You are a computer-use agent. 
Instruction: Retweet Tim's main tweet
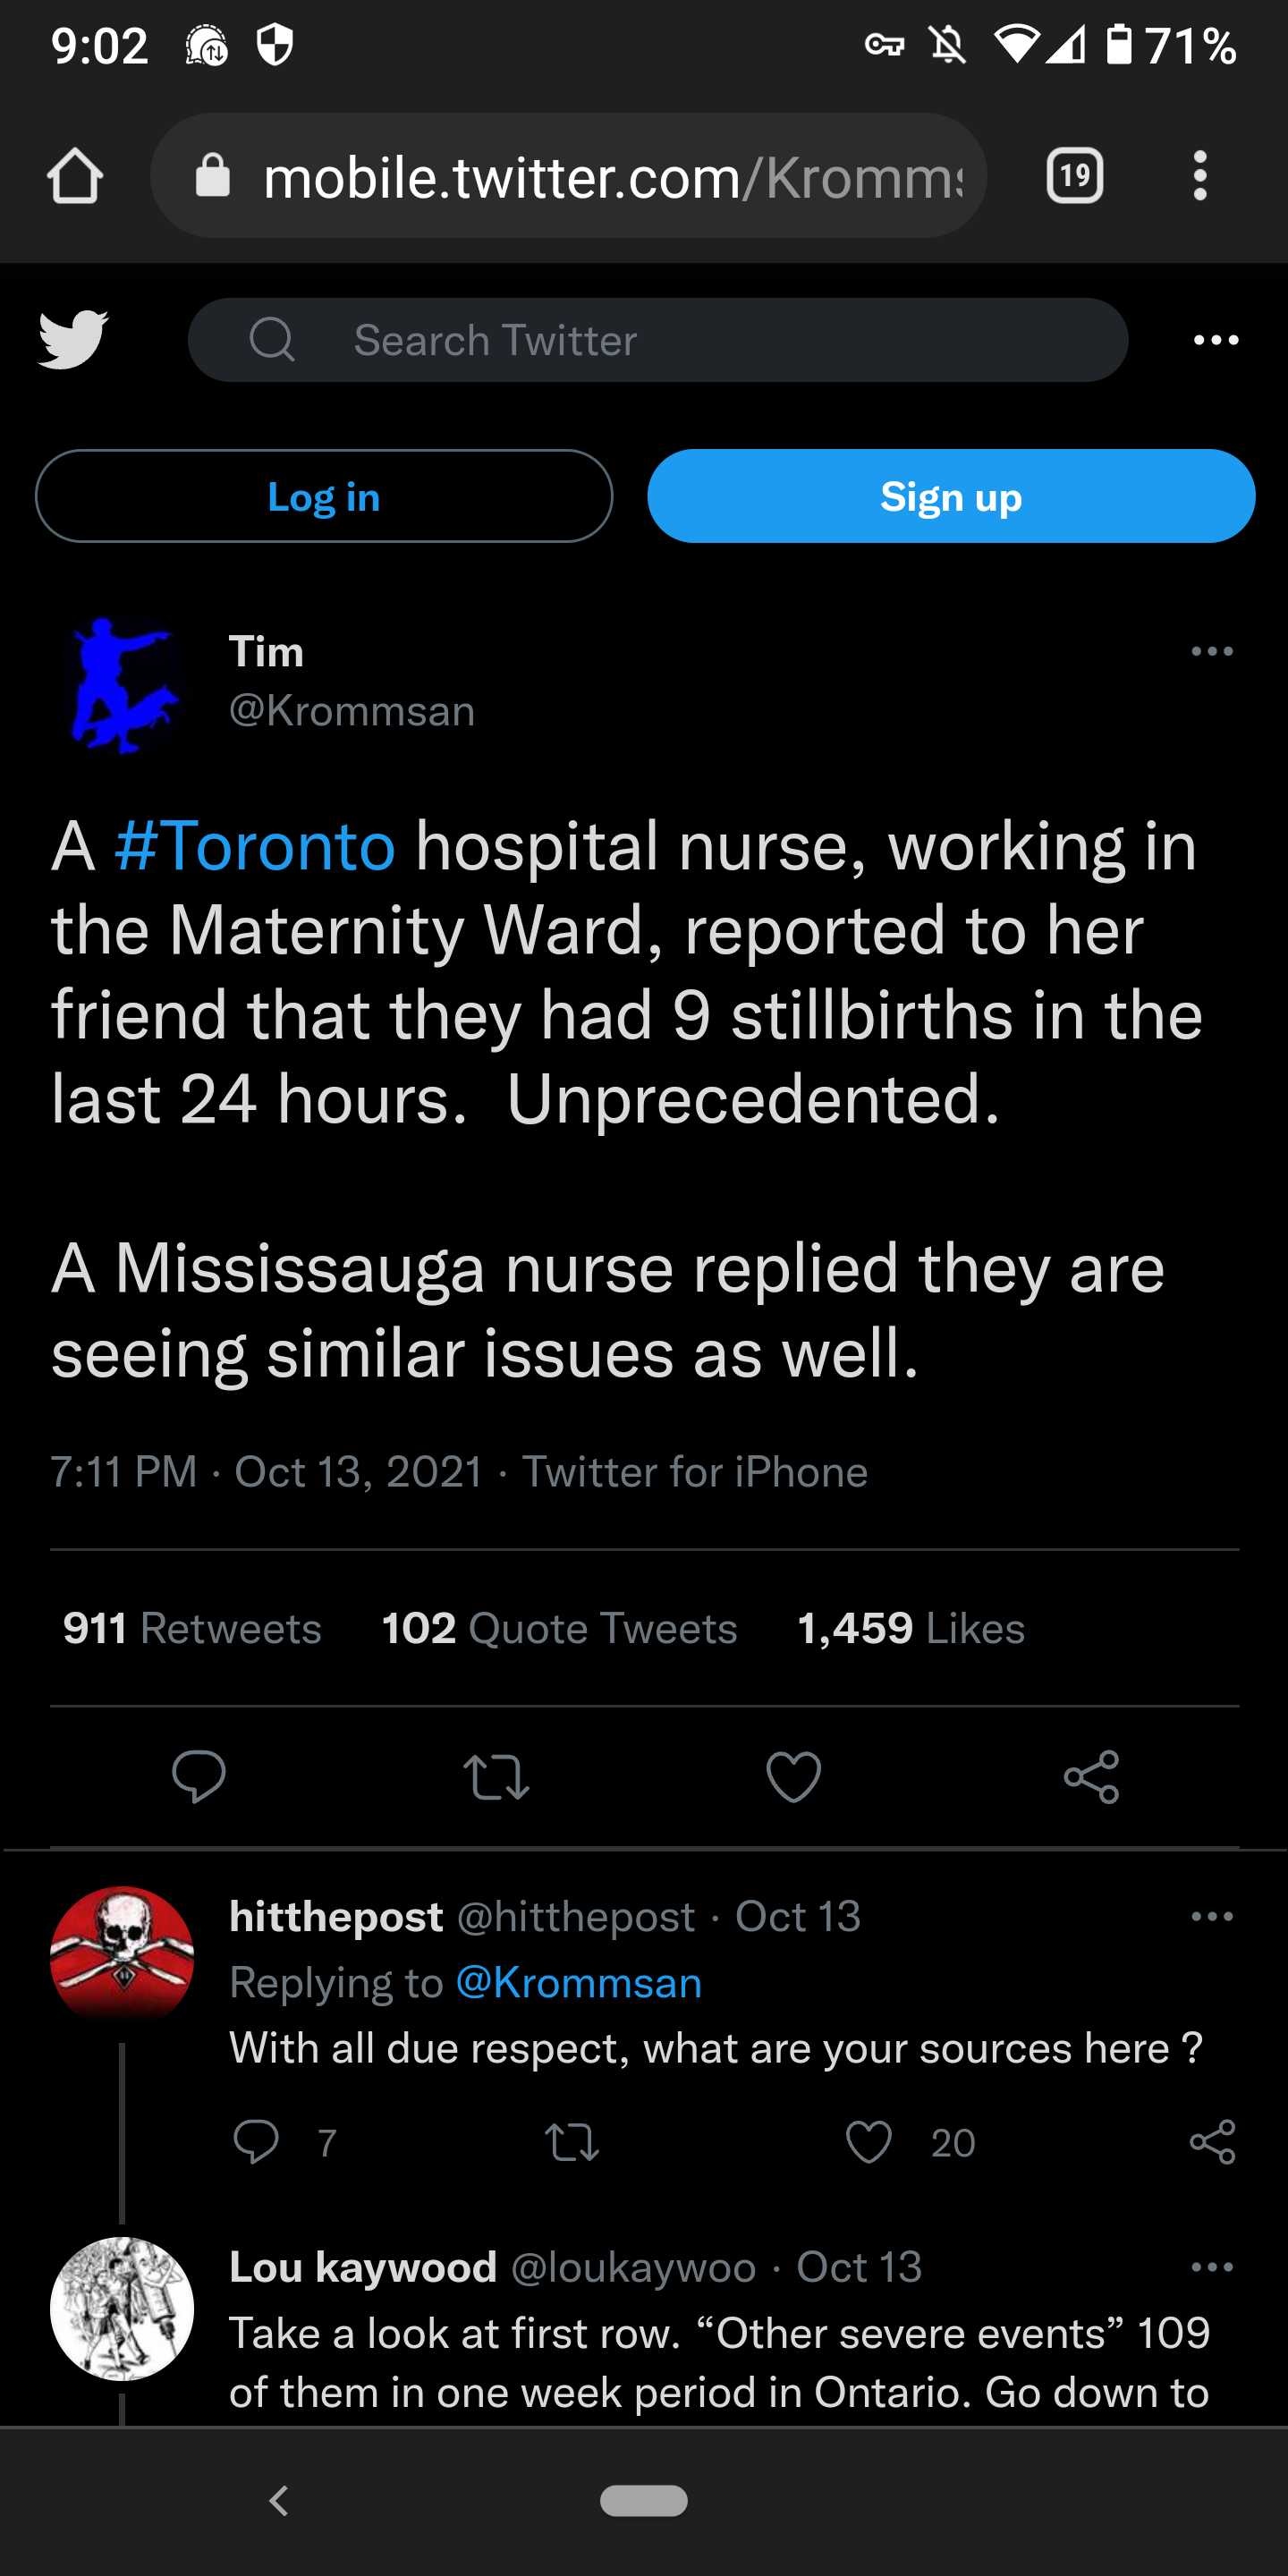496,1777
